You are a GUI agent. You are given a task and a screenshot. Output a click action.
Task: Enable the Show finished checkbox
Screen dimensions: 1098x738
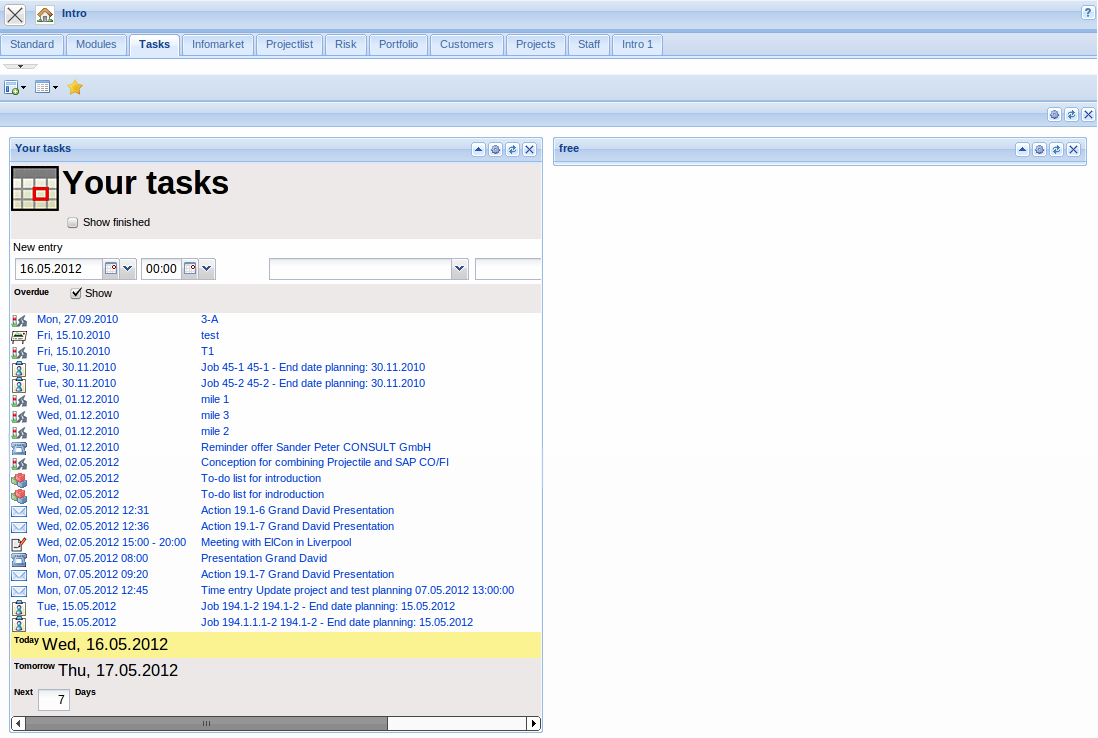pos(72,222)
